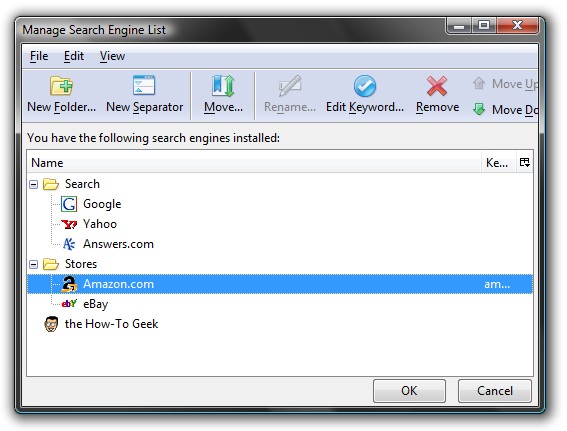Click the Yahoo engine icon

pos(69,224)
